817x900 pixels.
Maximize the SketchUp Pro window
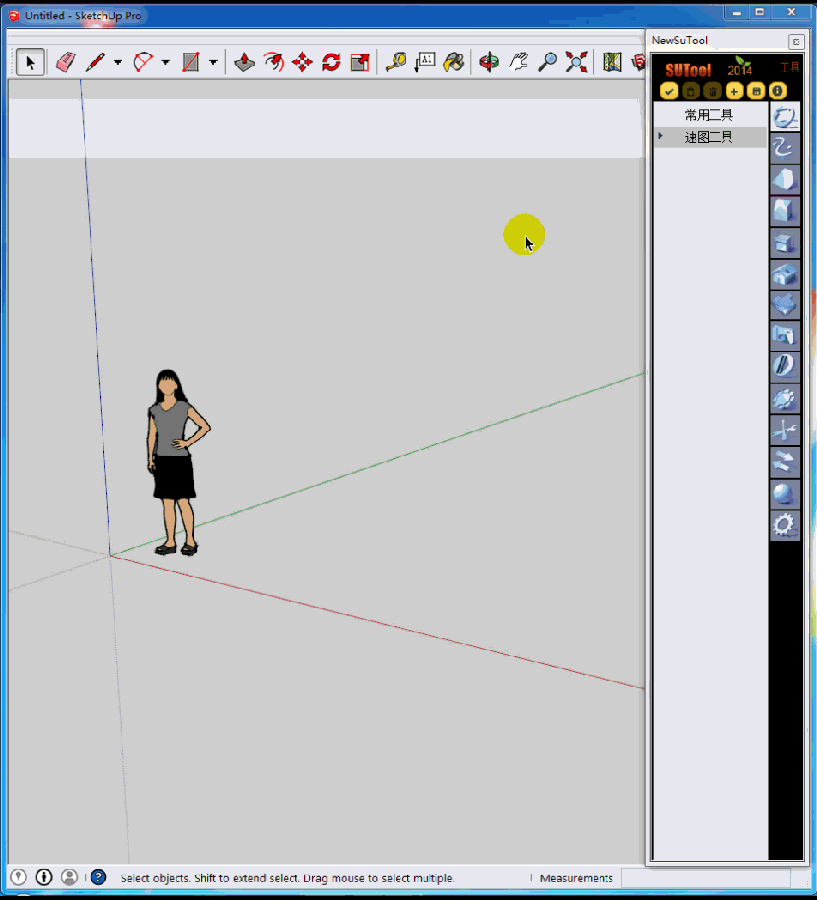click(760, 12)
